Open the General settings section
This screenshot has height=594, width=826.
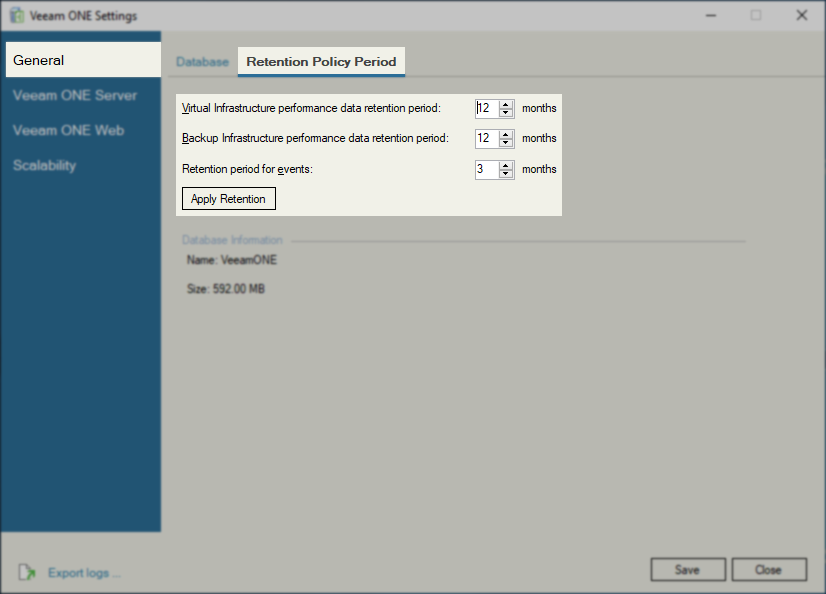(x=83, y=60)
